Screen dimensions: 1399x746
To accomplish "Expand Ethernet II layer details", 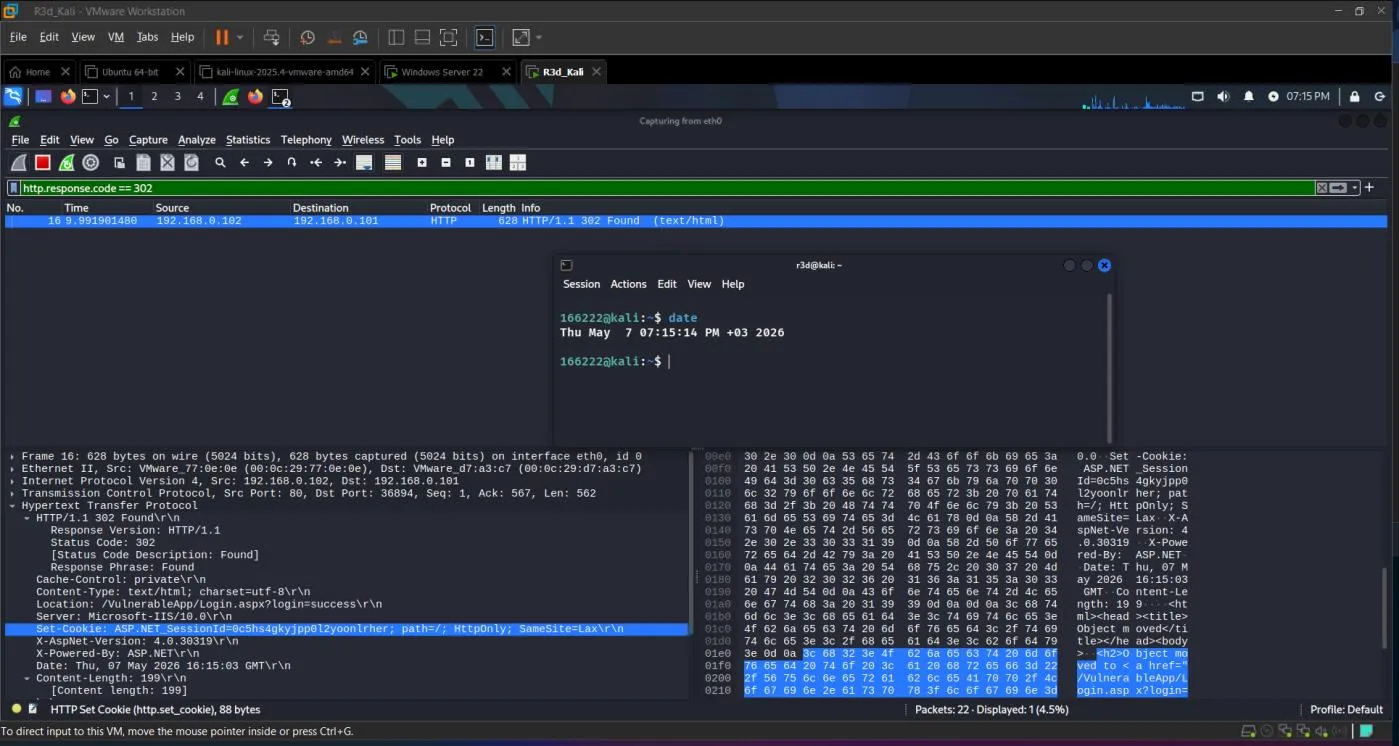I will (13, 468).
